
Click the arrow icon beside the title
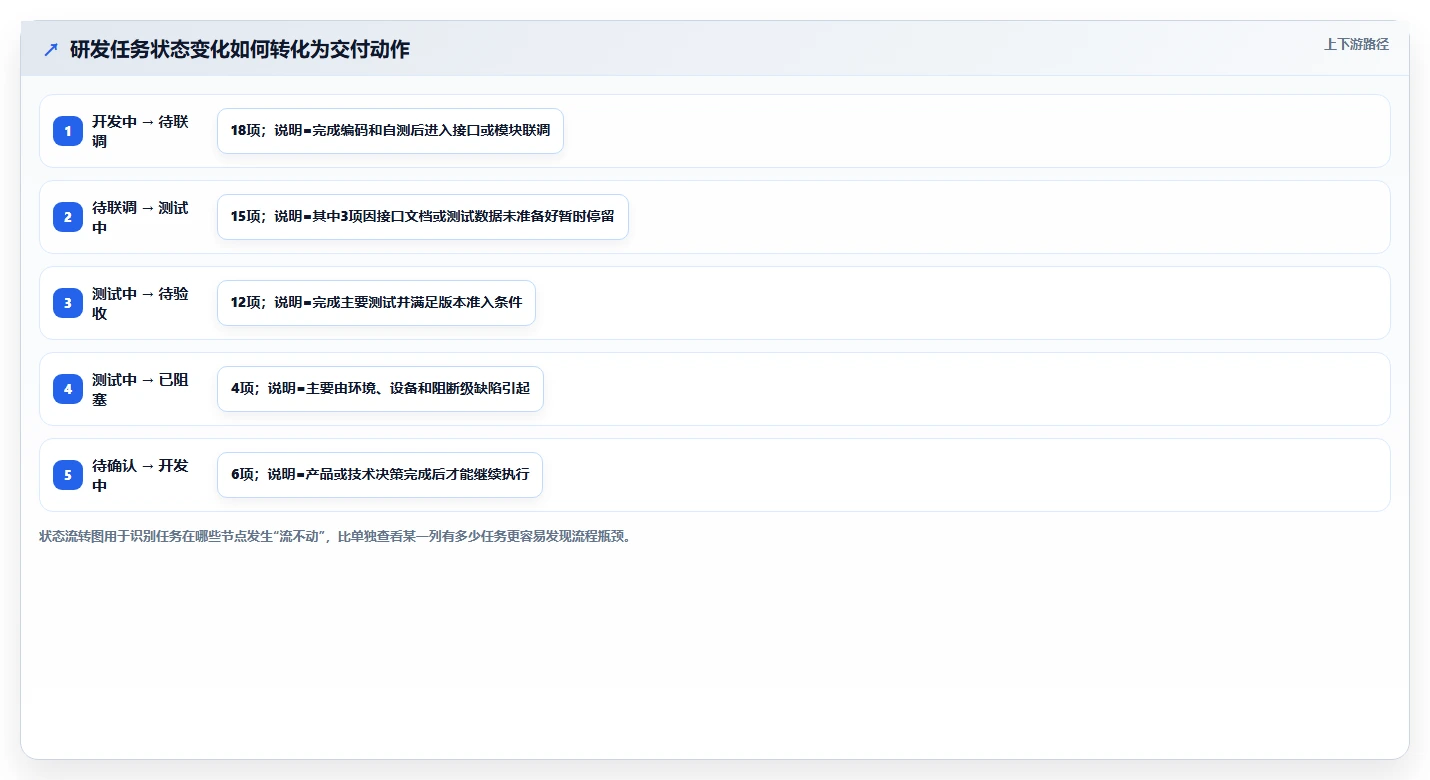point(51,49)
